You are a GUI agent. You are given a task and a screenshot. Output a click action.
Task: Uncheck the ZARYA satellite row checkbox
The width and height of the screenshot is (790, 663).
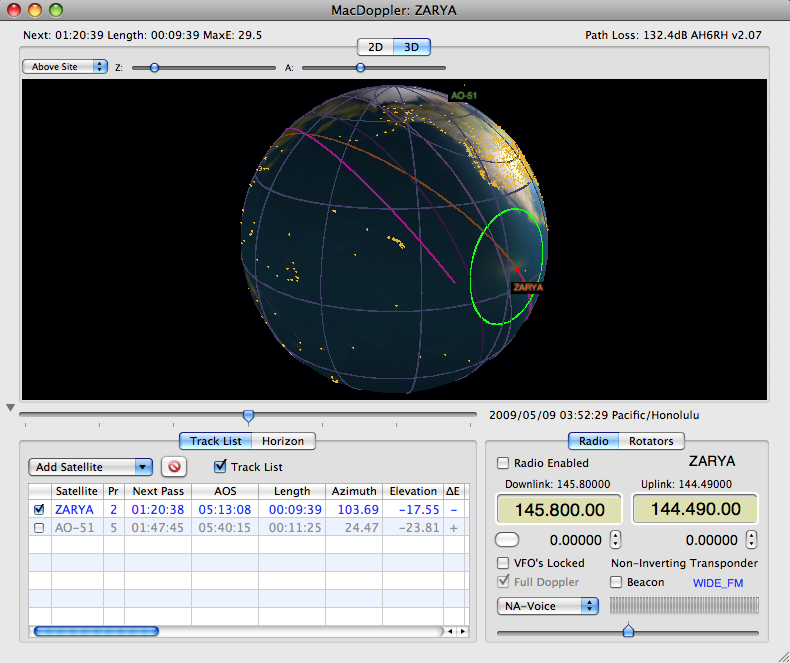39,509
